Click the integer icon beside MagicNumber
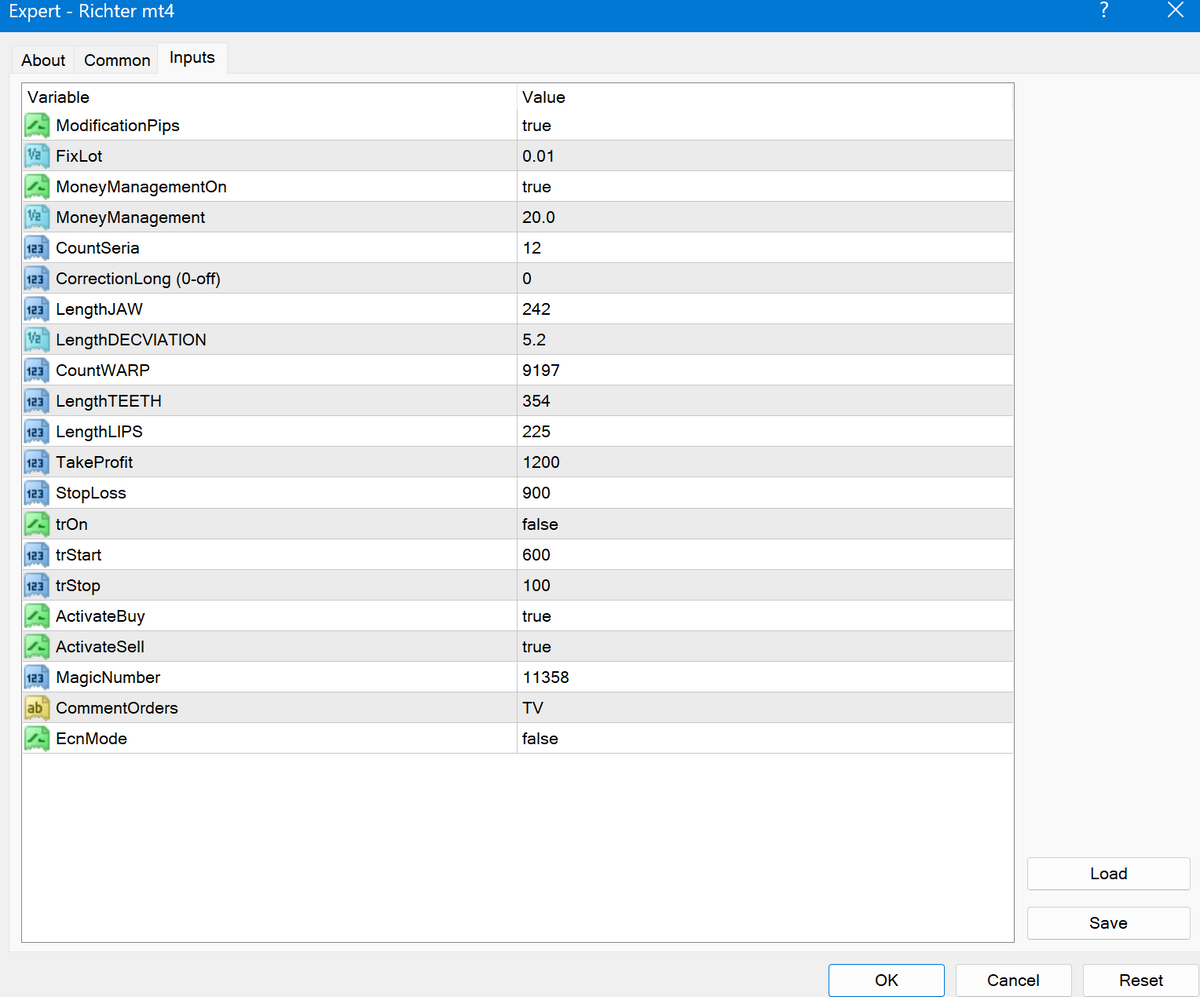Screen dimensions: 1200x997 [37, 678]
